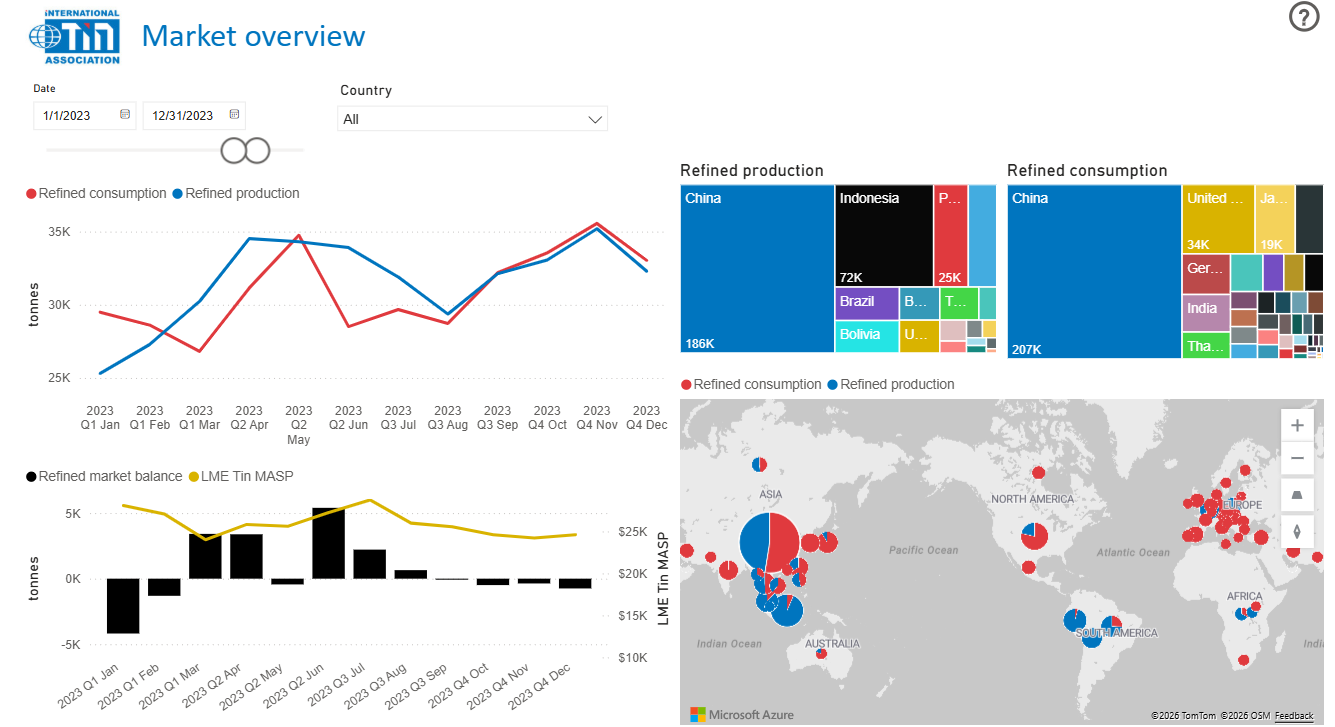
Task: Reset map rotation with the compass control
Action: [x=1297, y=531]
